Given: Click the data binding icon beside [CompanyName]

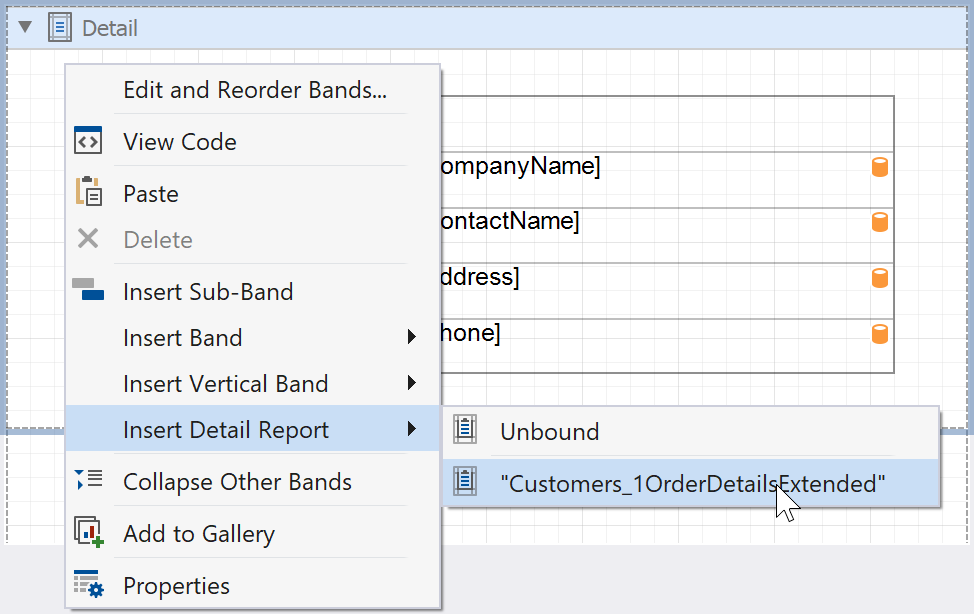Looking at the screenshot, I should click(877, 166).
